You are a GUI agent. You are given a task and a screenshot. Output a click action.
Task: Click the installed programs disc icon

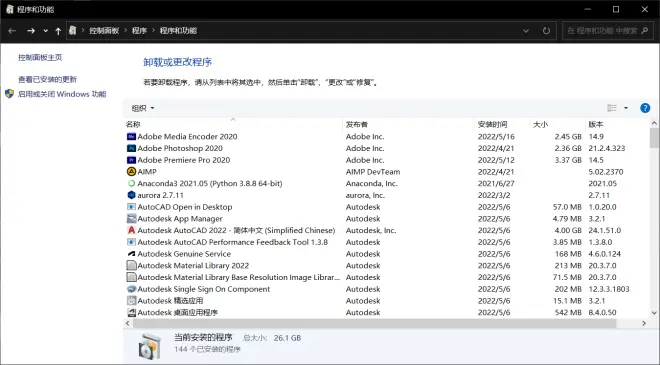pyautogui.click(x=150, y=346)
